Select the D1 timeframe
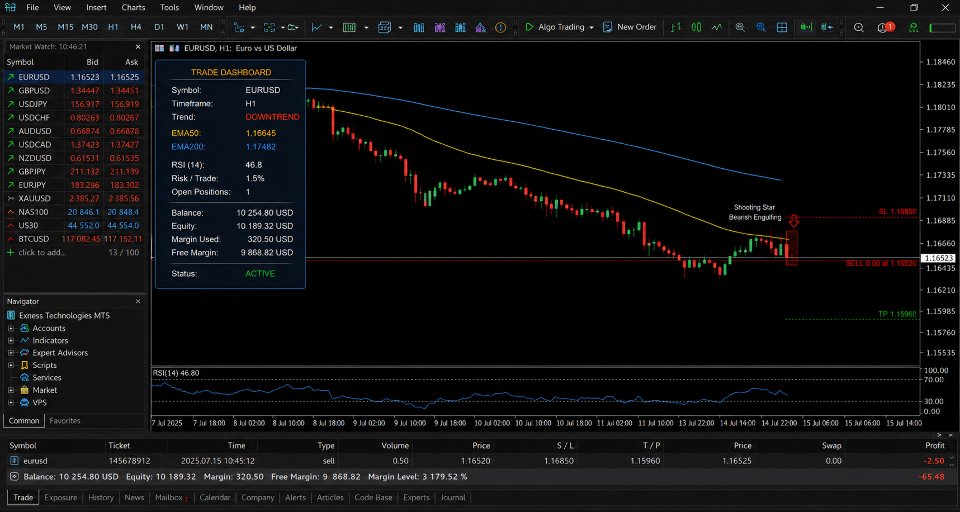 coord(159,28)
